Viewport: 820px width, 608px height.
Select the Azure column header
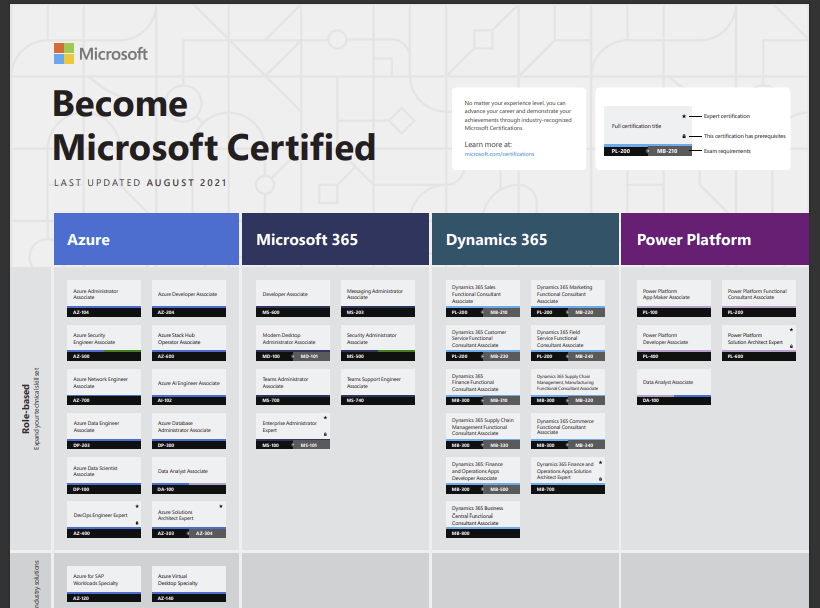click(146, 239)
